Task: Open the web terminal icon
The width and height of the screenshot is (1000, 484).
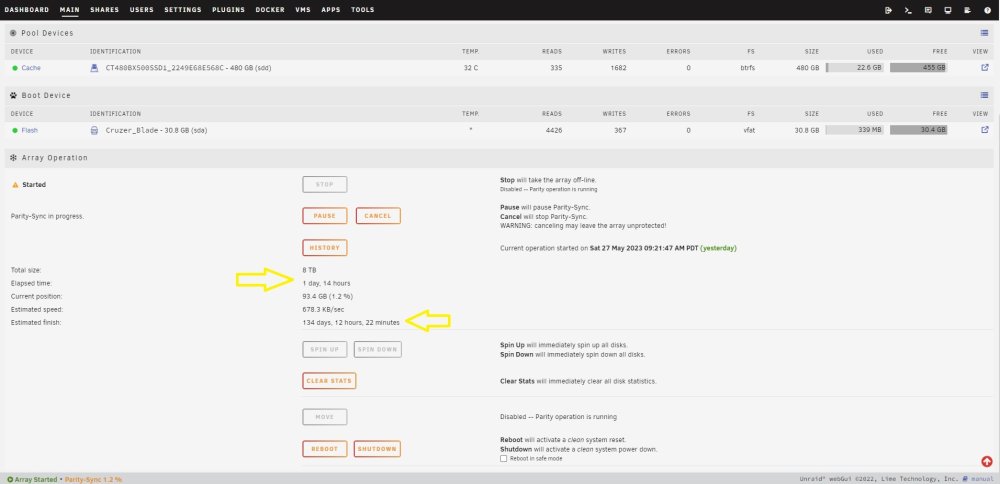Action: pos(908,10)
